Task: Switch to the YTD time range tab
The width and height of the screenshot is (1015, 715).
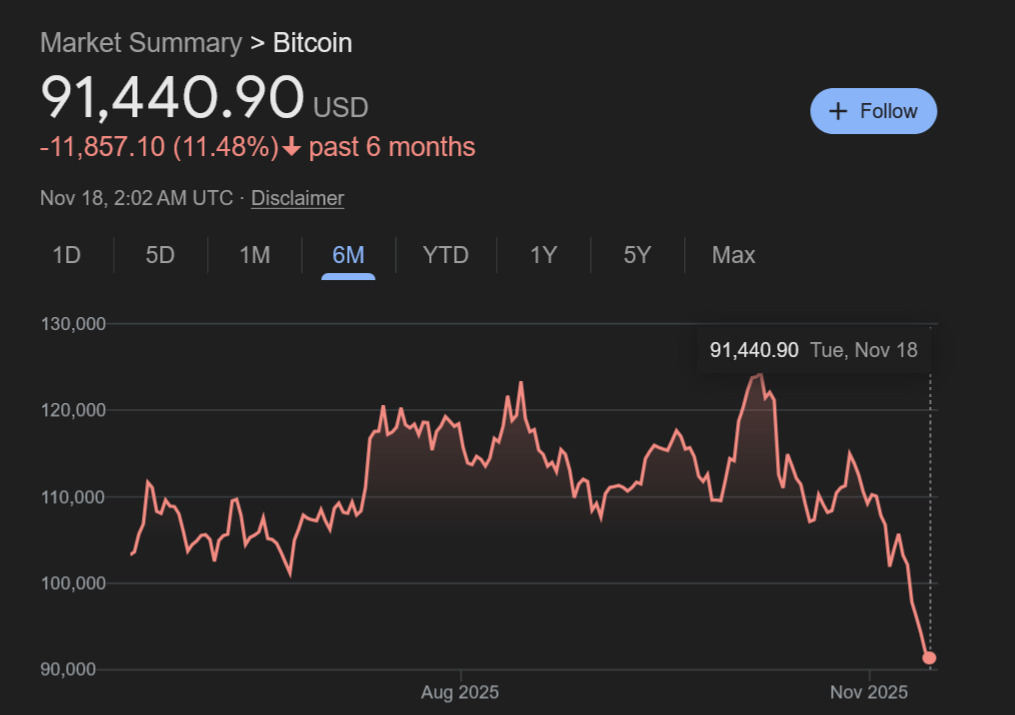Action: [446, 255]
